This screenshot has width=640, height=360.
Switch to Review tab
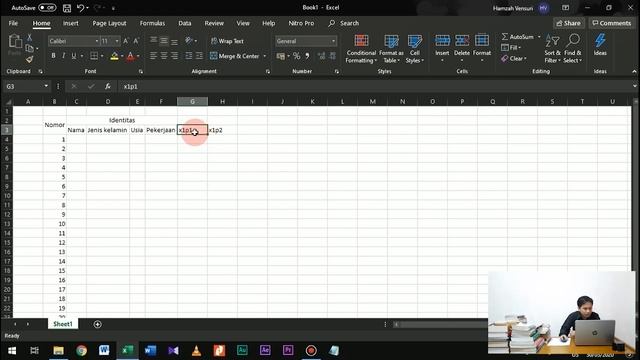click(x=214, y=23)
